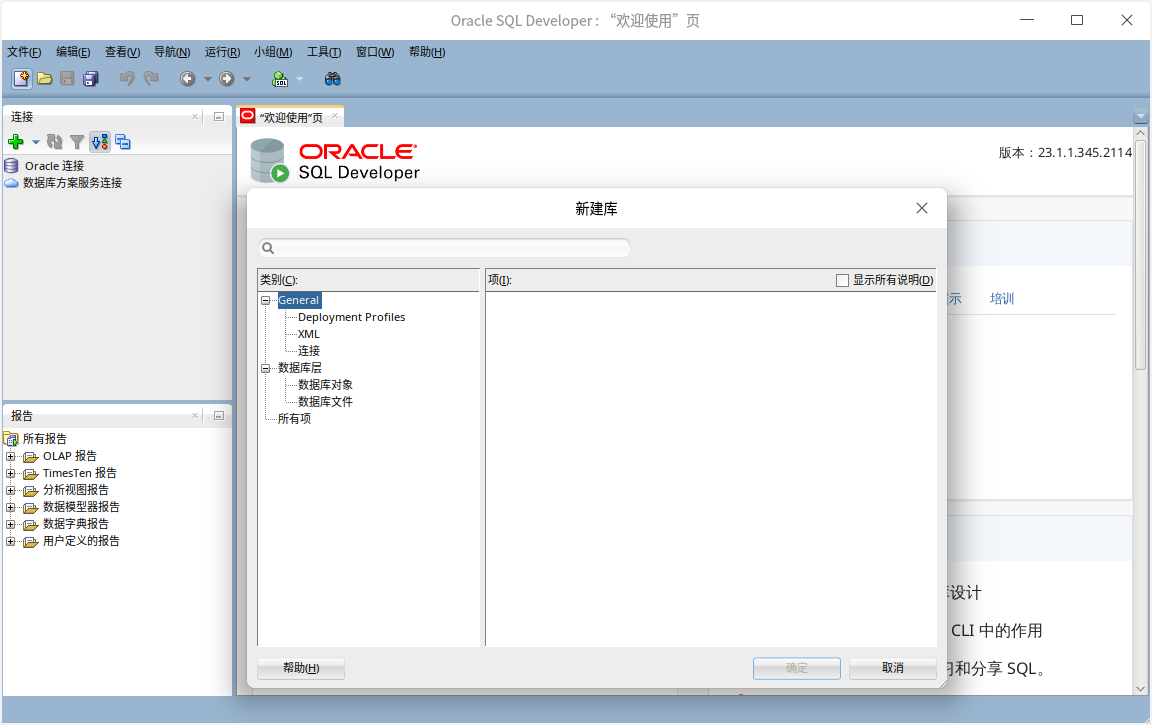The image size is (1152, 725).
Task: Click the green plus New Connection icon
Action: coord(16,142)
